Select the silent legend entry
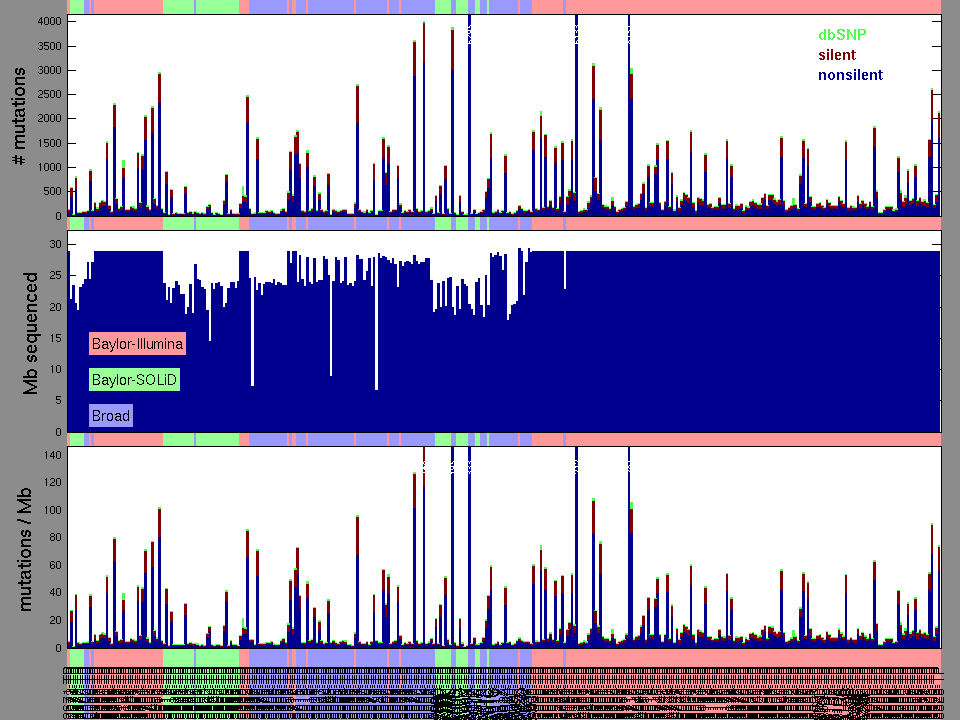The width and height of the screenshot is (960, 720). [x=837, y=54]
